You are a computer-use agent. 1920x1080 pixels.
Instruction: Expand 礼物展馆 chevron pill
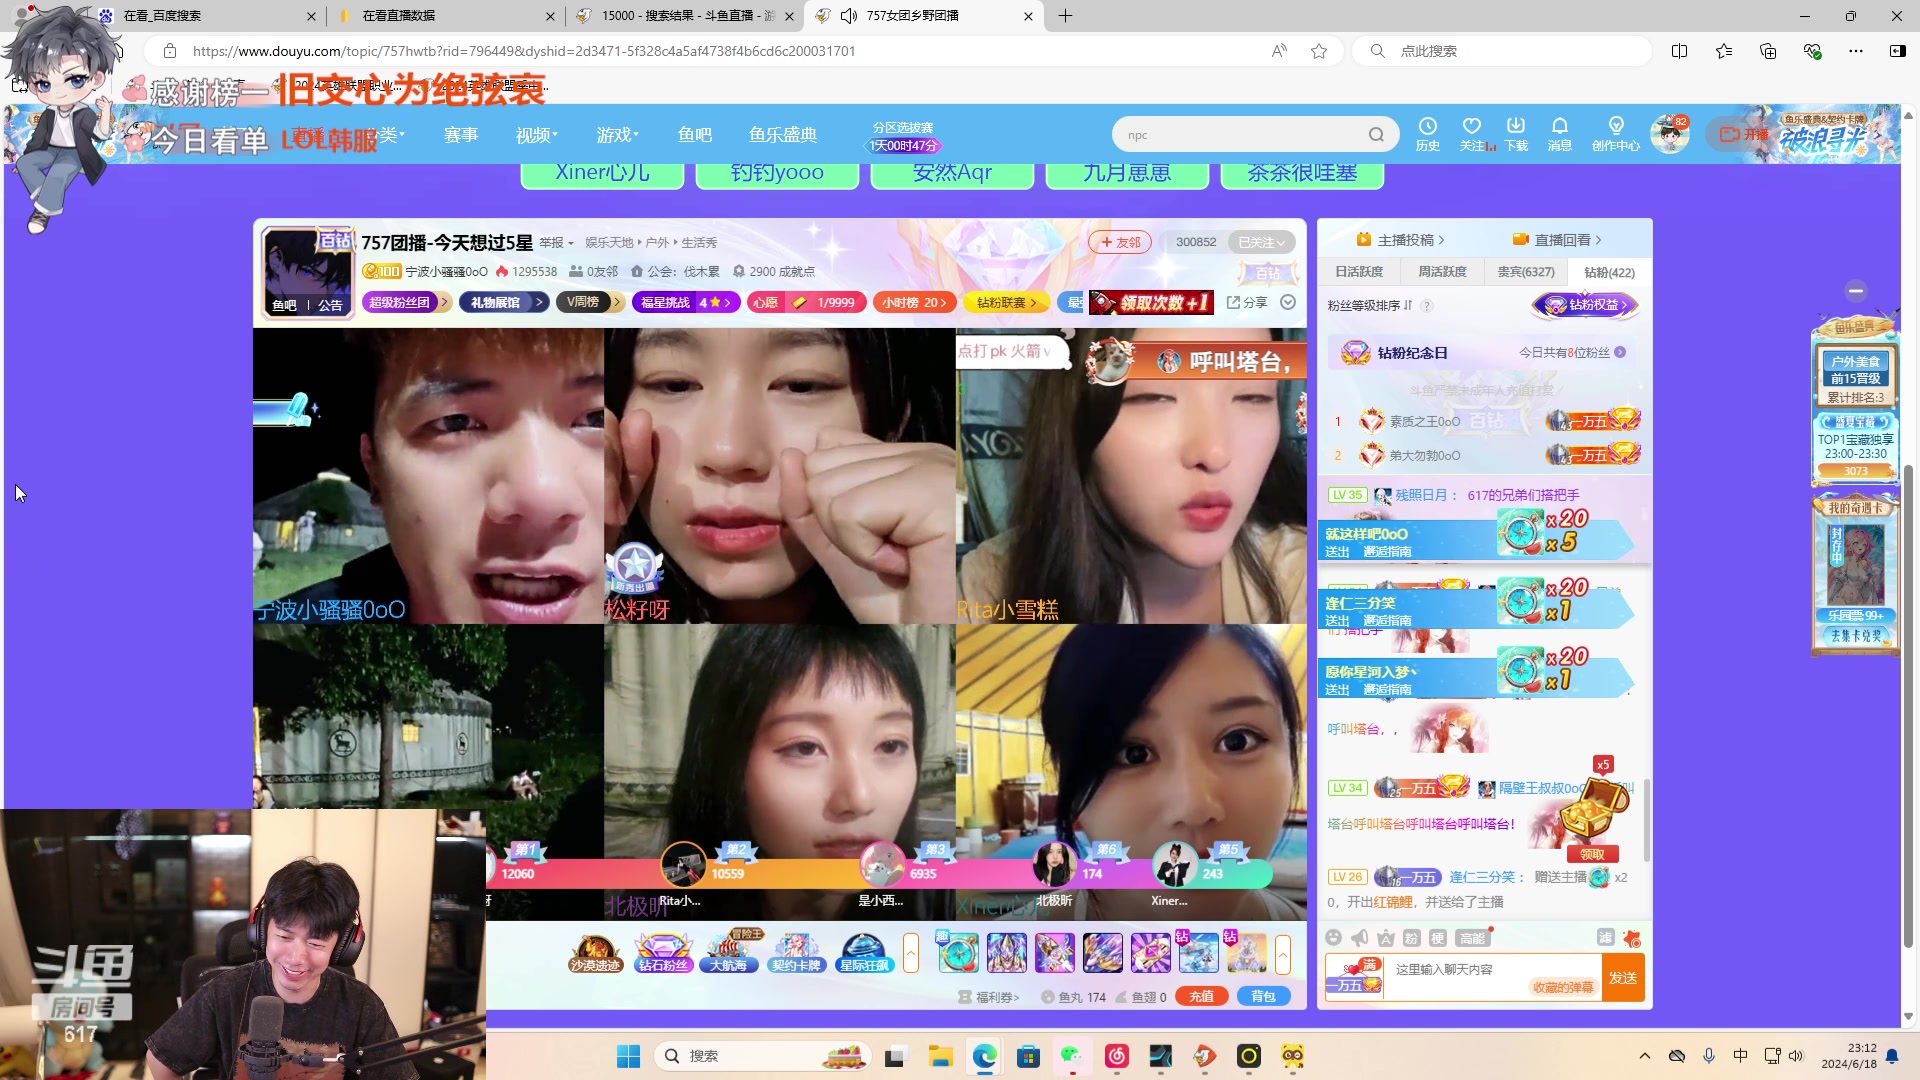click(503, 302)
